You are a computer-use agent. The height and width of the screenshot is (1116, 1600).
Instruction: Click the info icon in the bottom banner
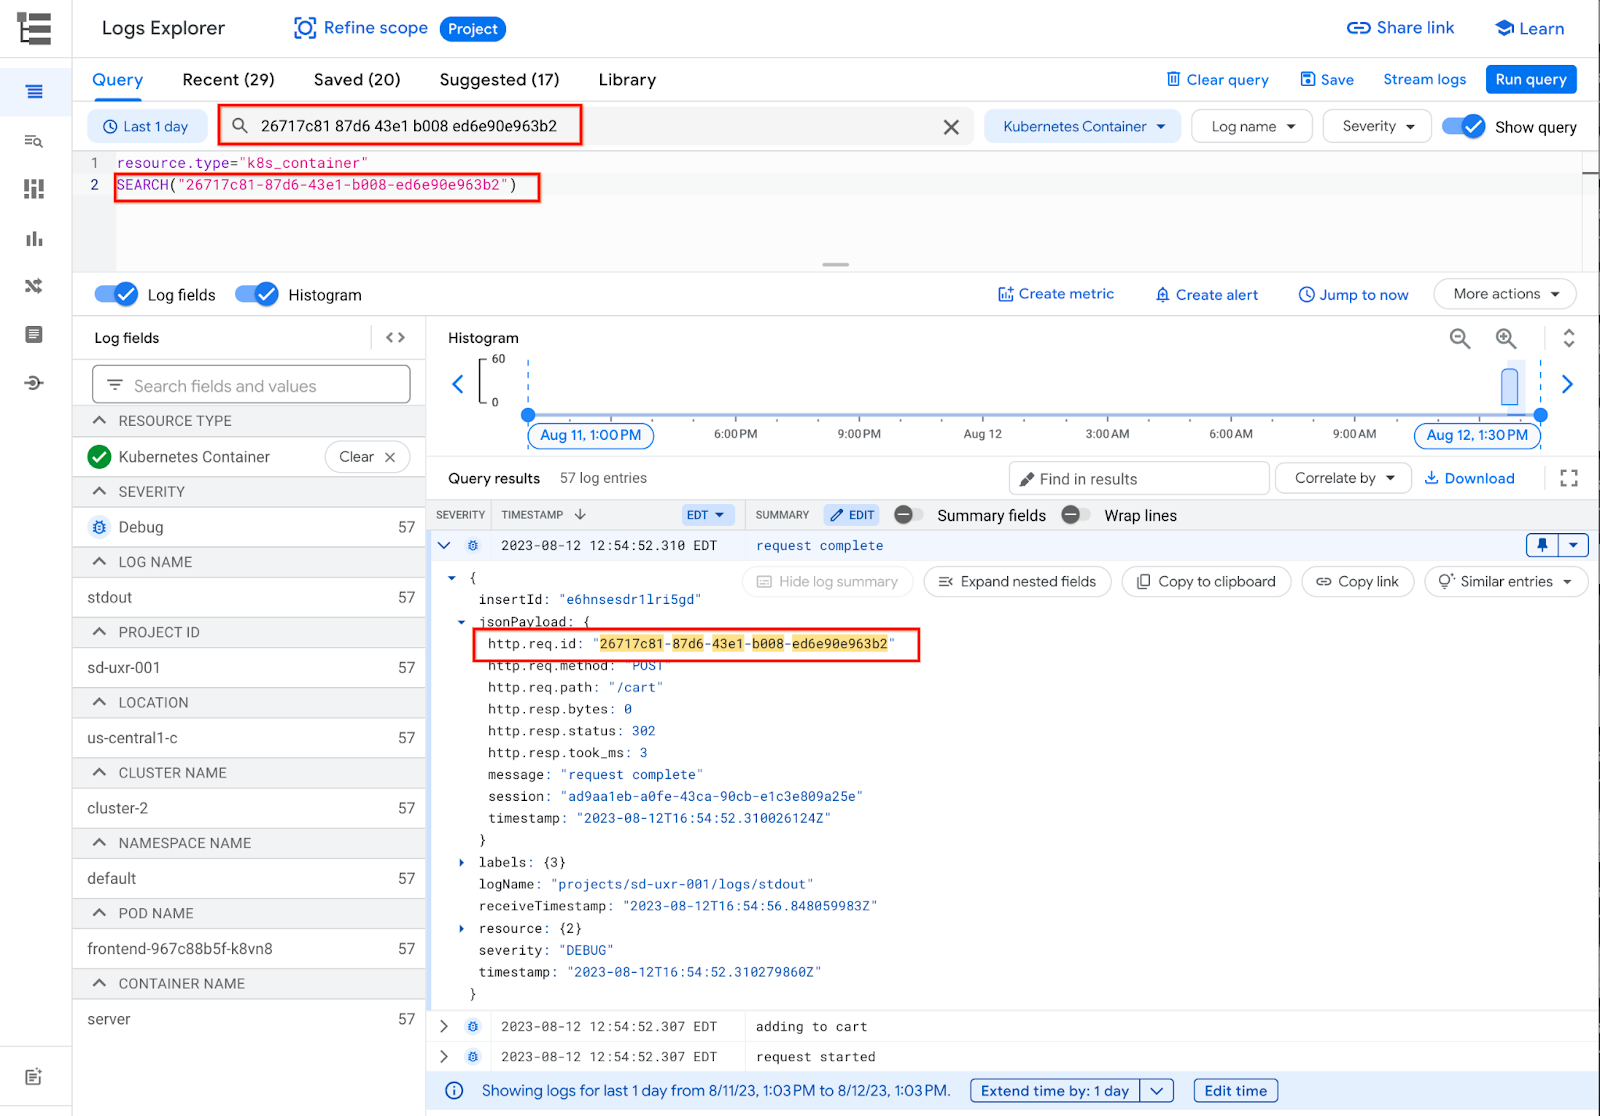tap(453, 1091)
